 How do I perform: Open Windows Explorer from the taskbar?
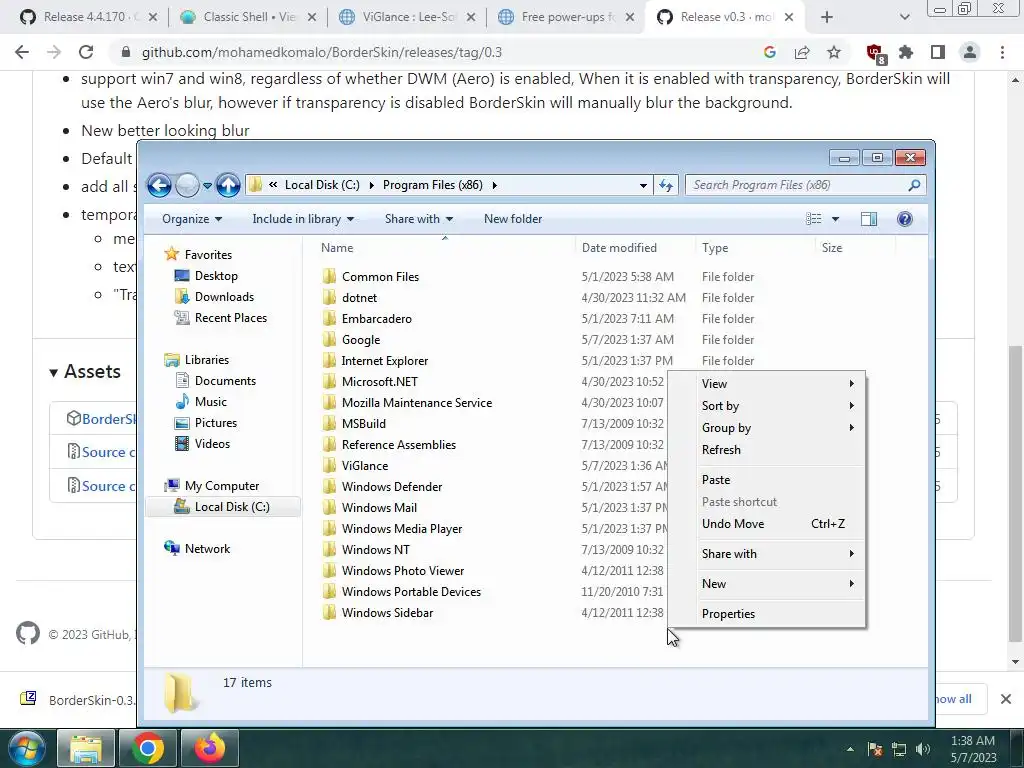(x=86, y=748)
